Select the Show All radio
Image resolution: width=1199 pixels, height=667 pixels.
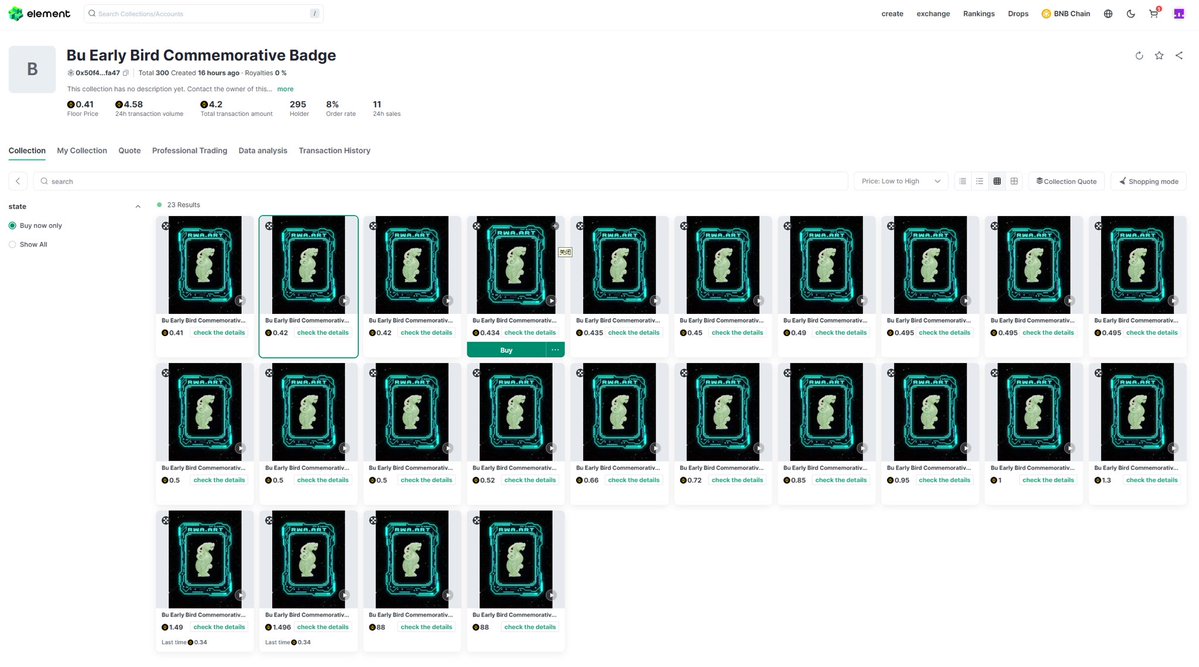(x=12, y=245)
